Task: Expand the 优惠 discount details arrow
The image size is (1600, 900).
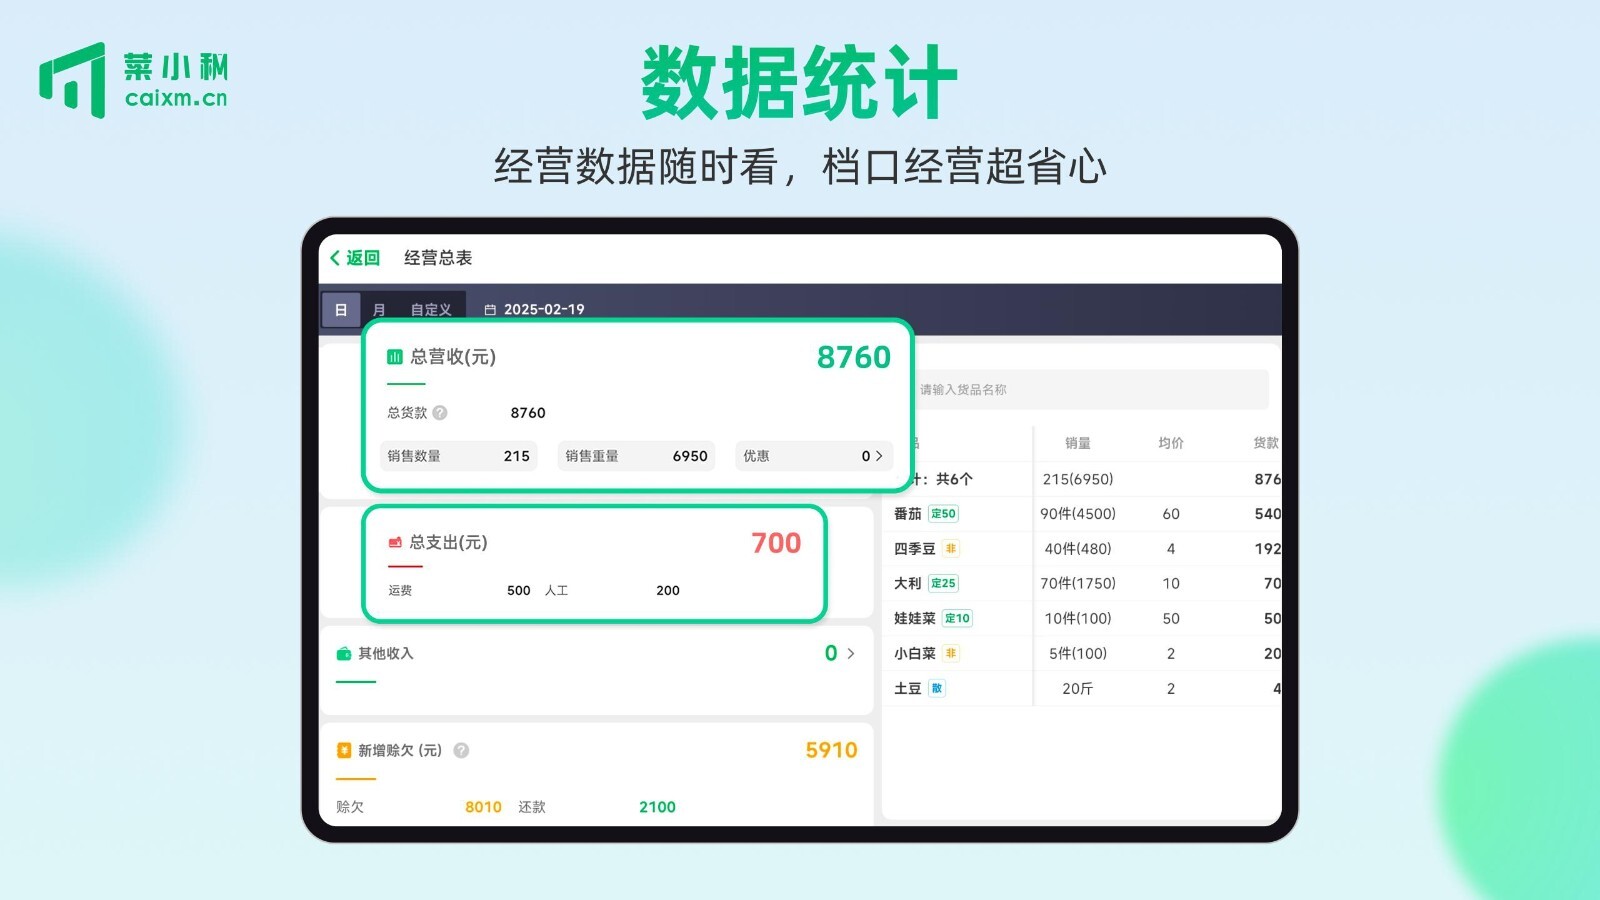Action: pyautogui.click(x=879, y=456)
